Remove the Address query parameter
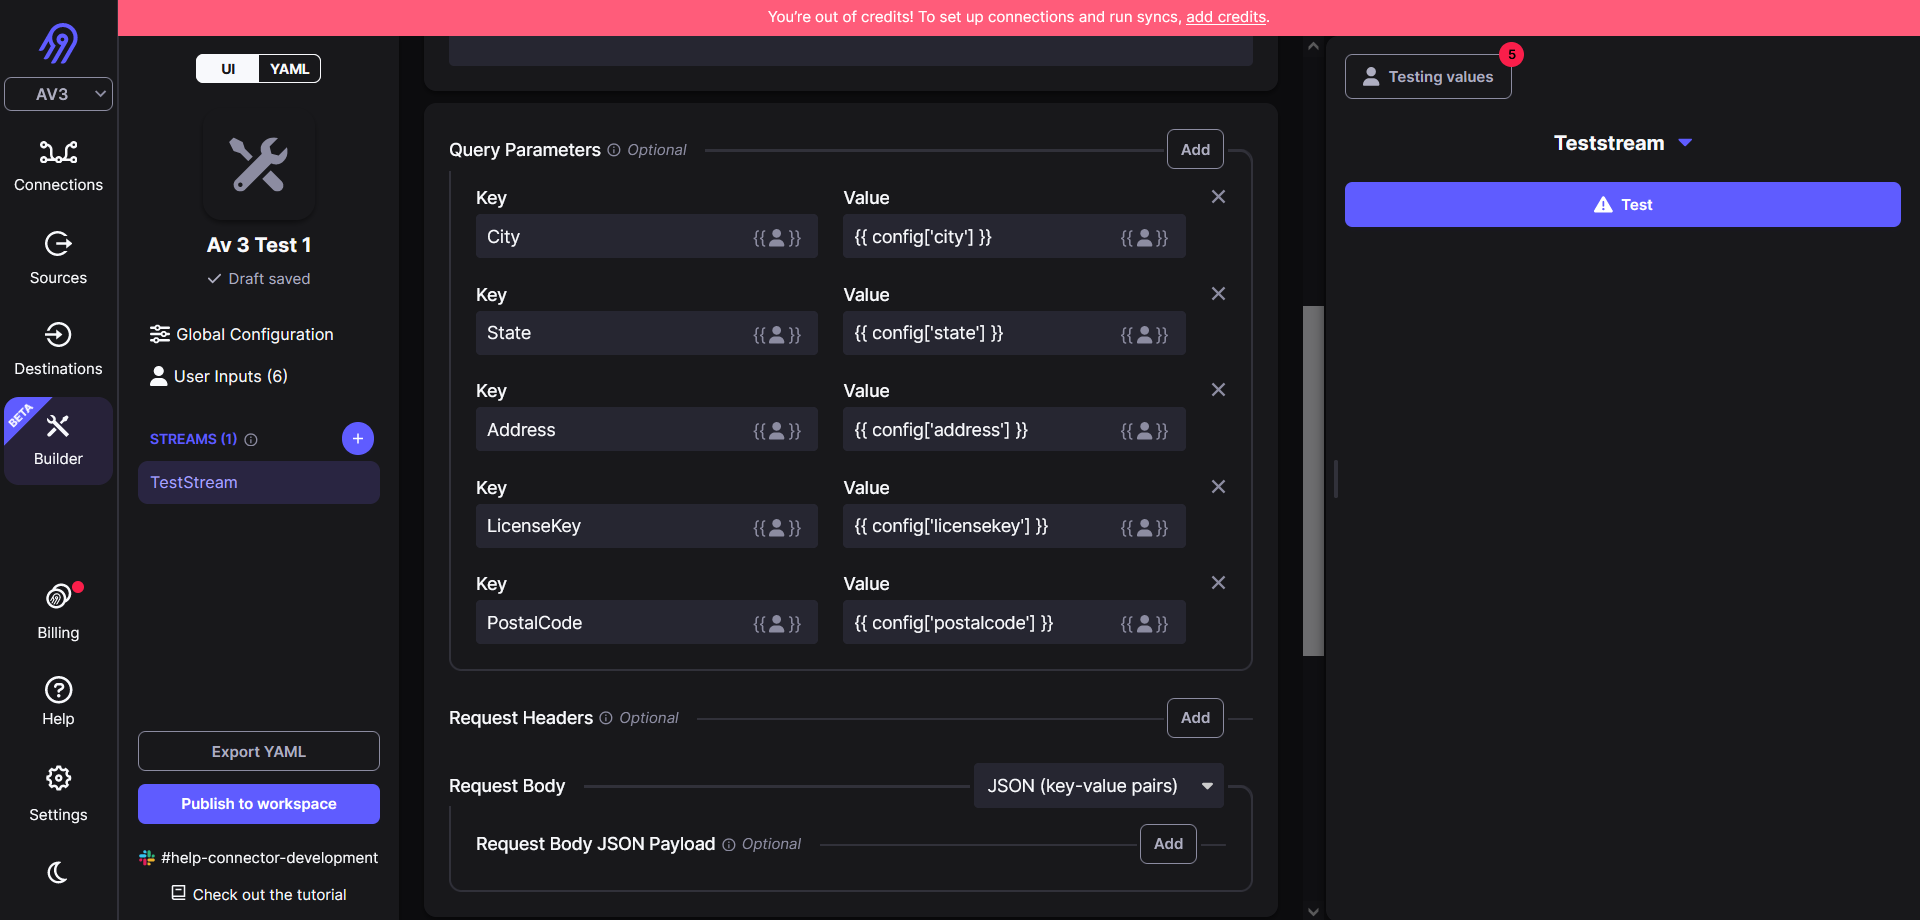This screenshot has height=920, width=1920. click(1218, 390)
